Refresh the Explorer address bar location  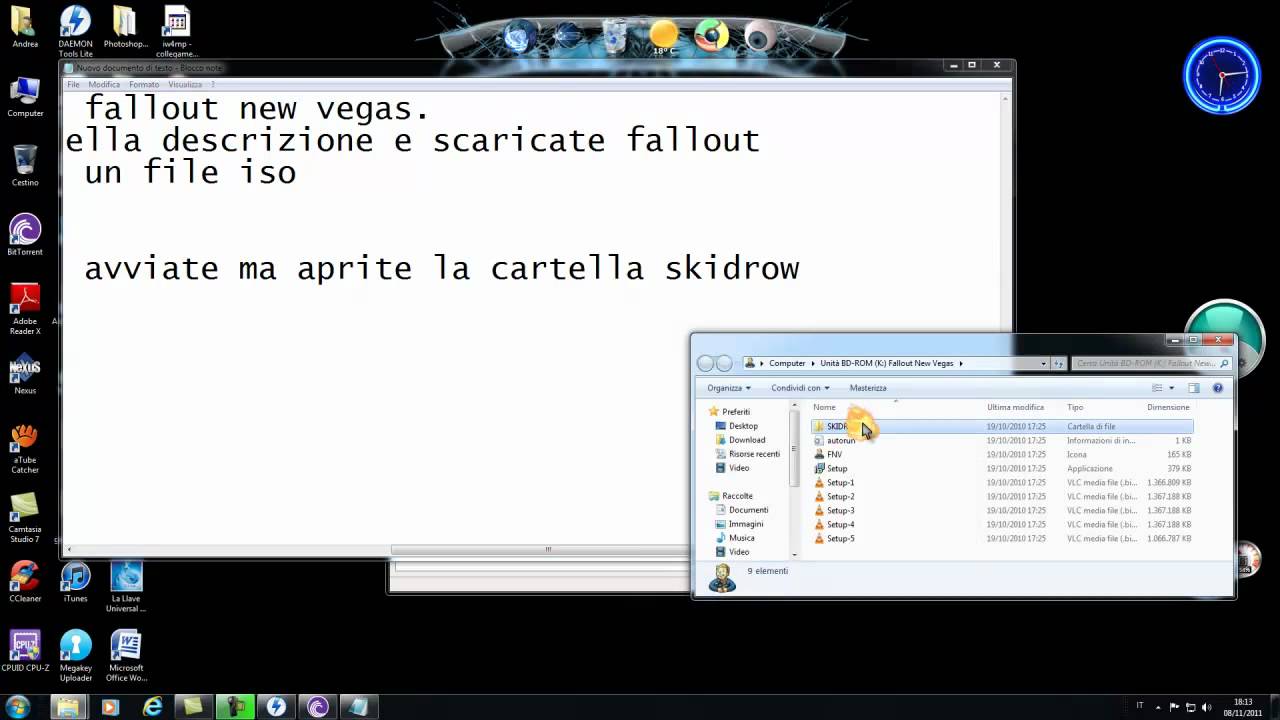tap(1059, 363)
